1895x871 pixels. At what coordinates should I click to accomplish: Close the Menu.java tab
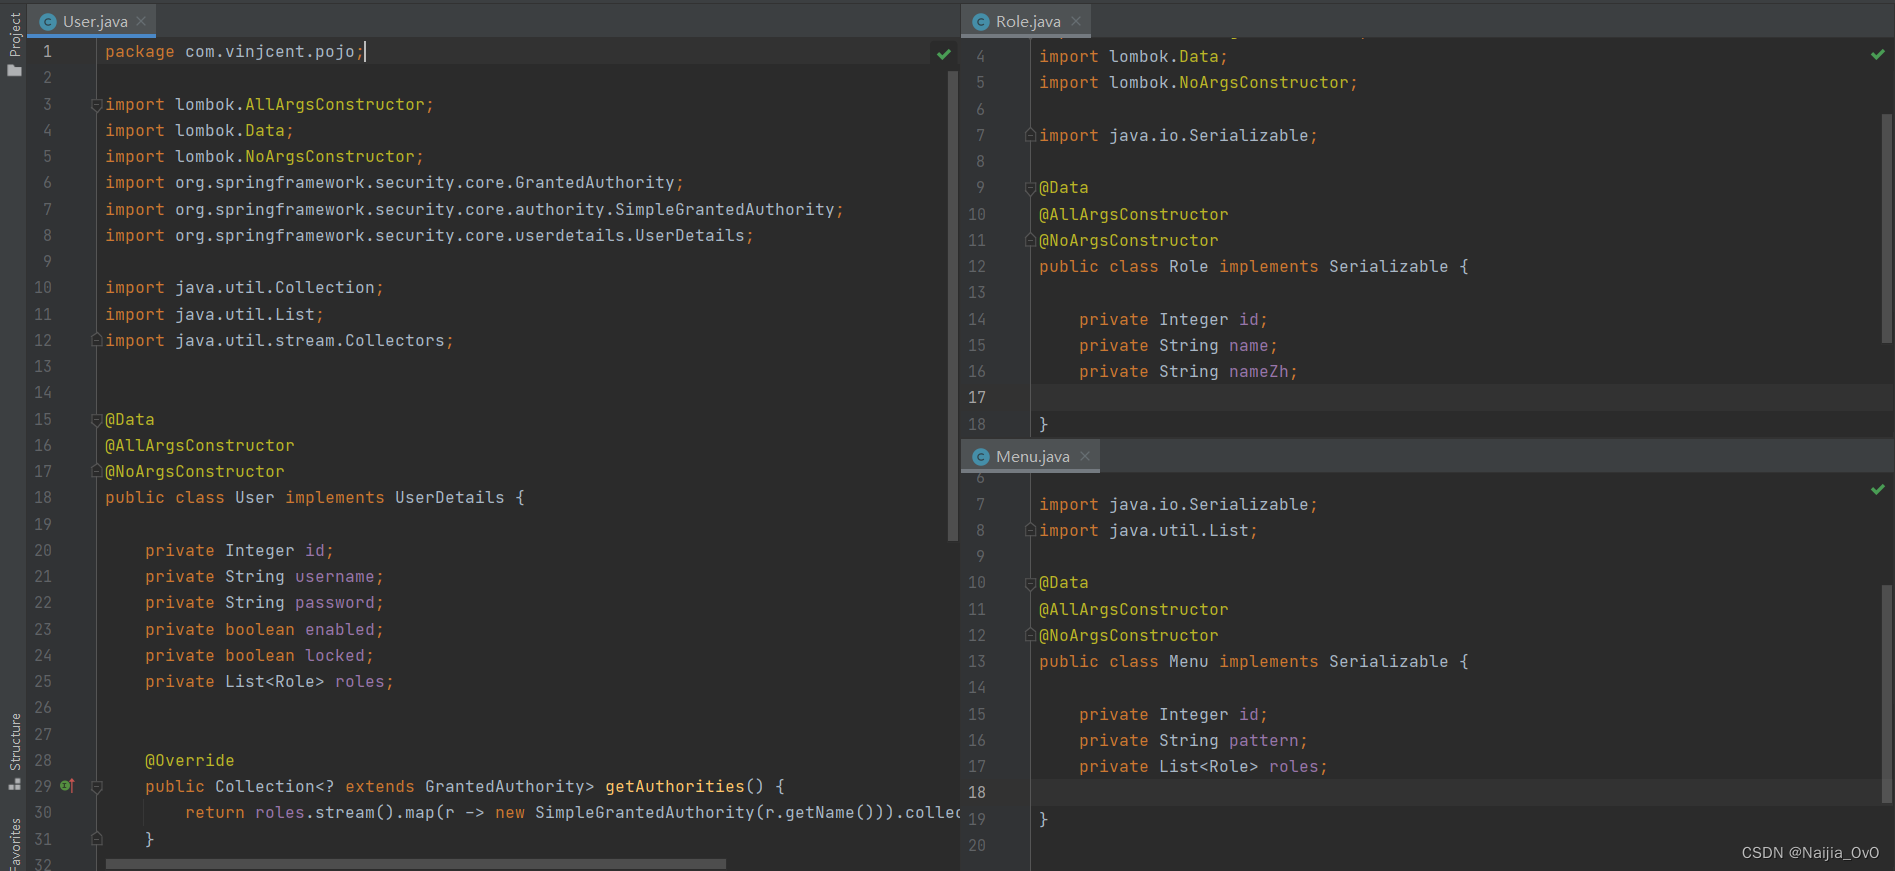coord(1085,456)
